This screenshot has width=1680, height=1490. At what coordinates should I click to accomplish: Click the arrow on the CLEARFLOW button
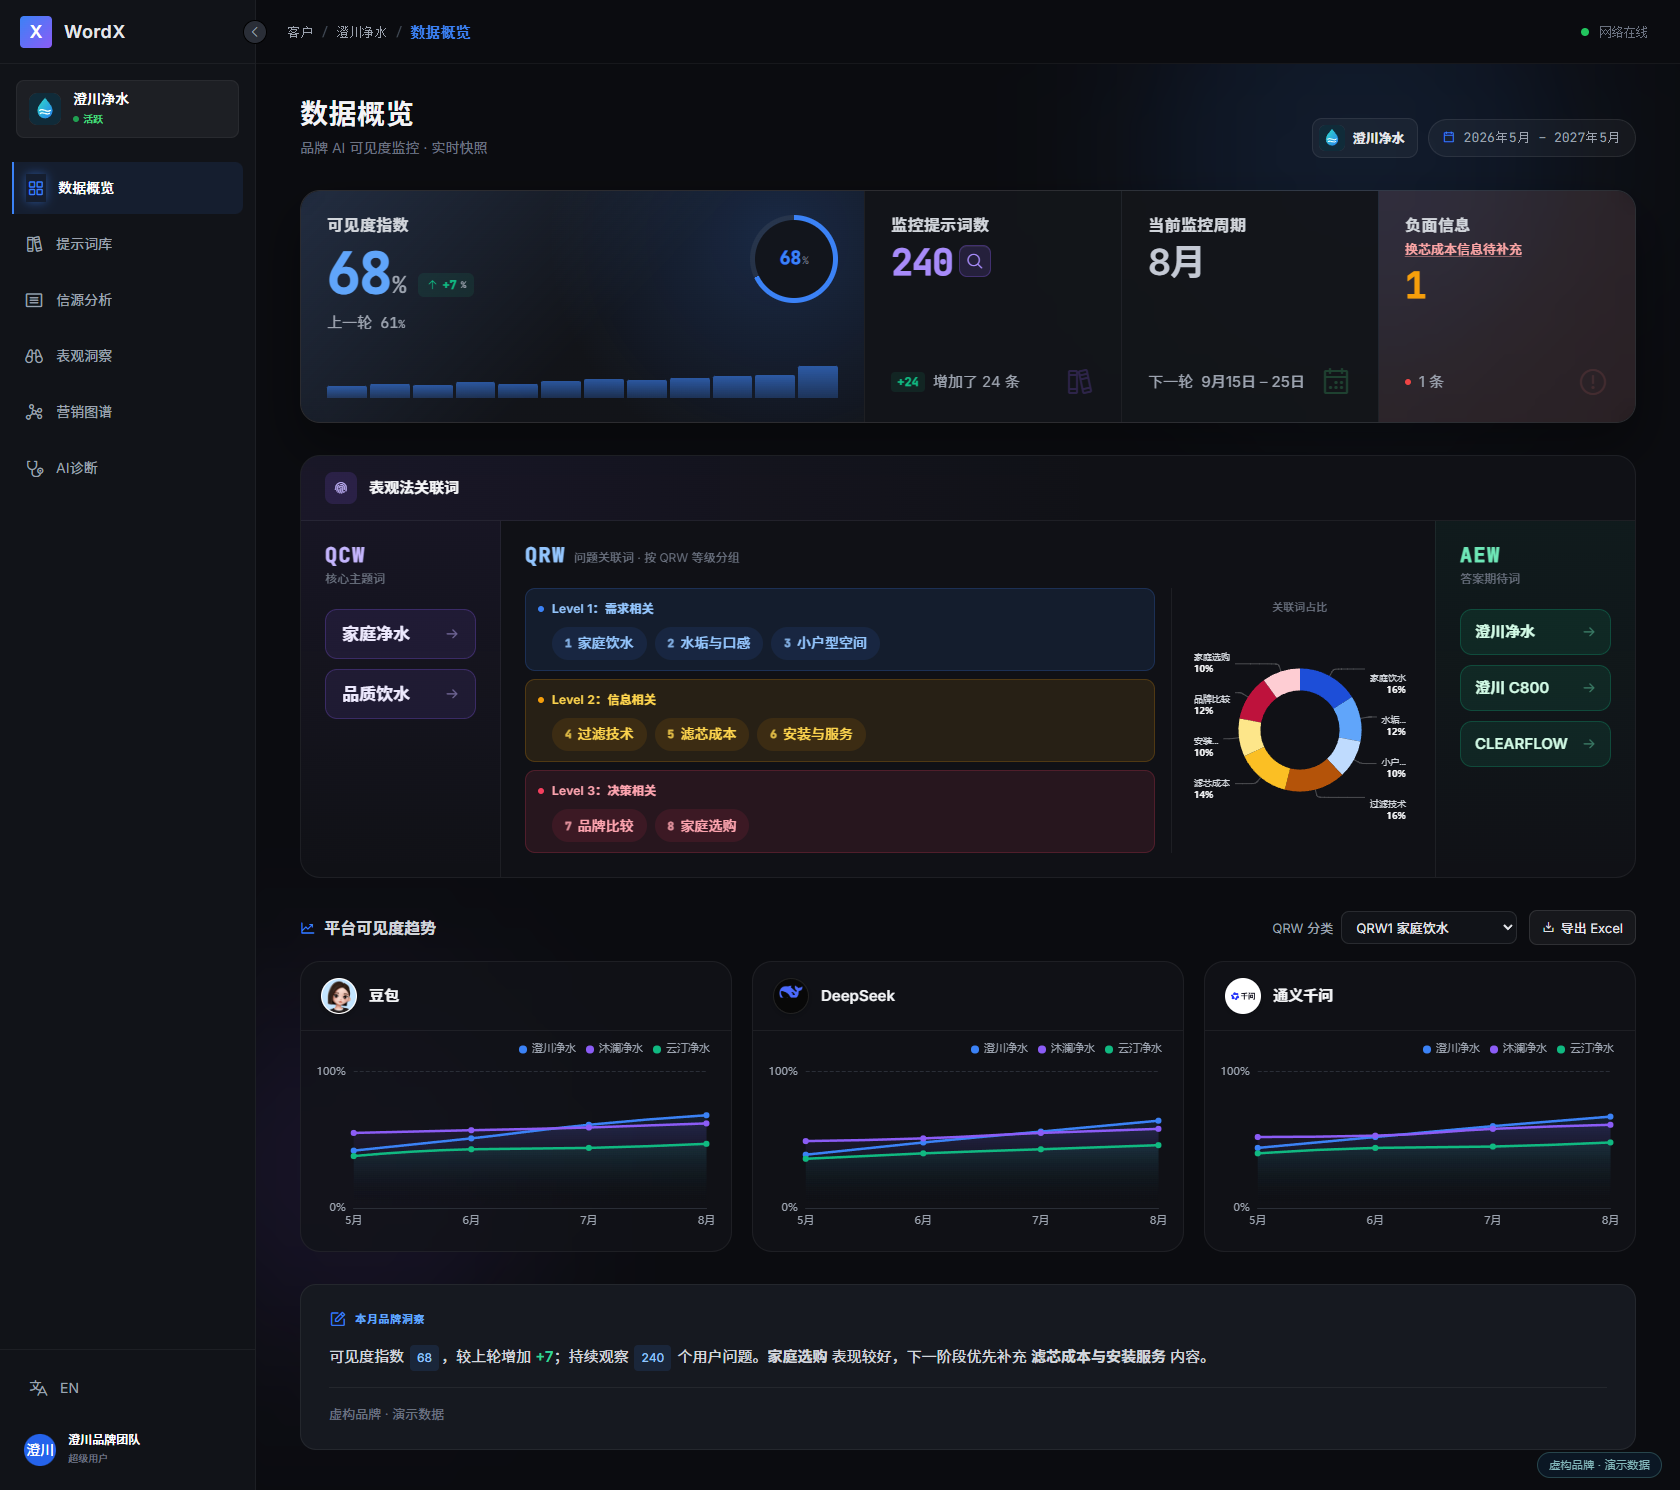click(1589, 744)
